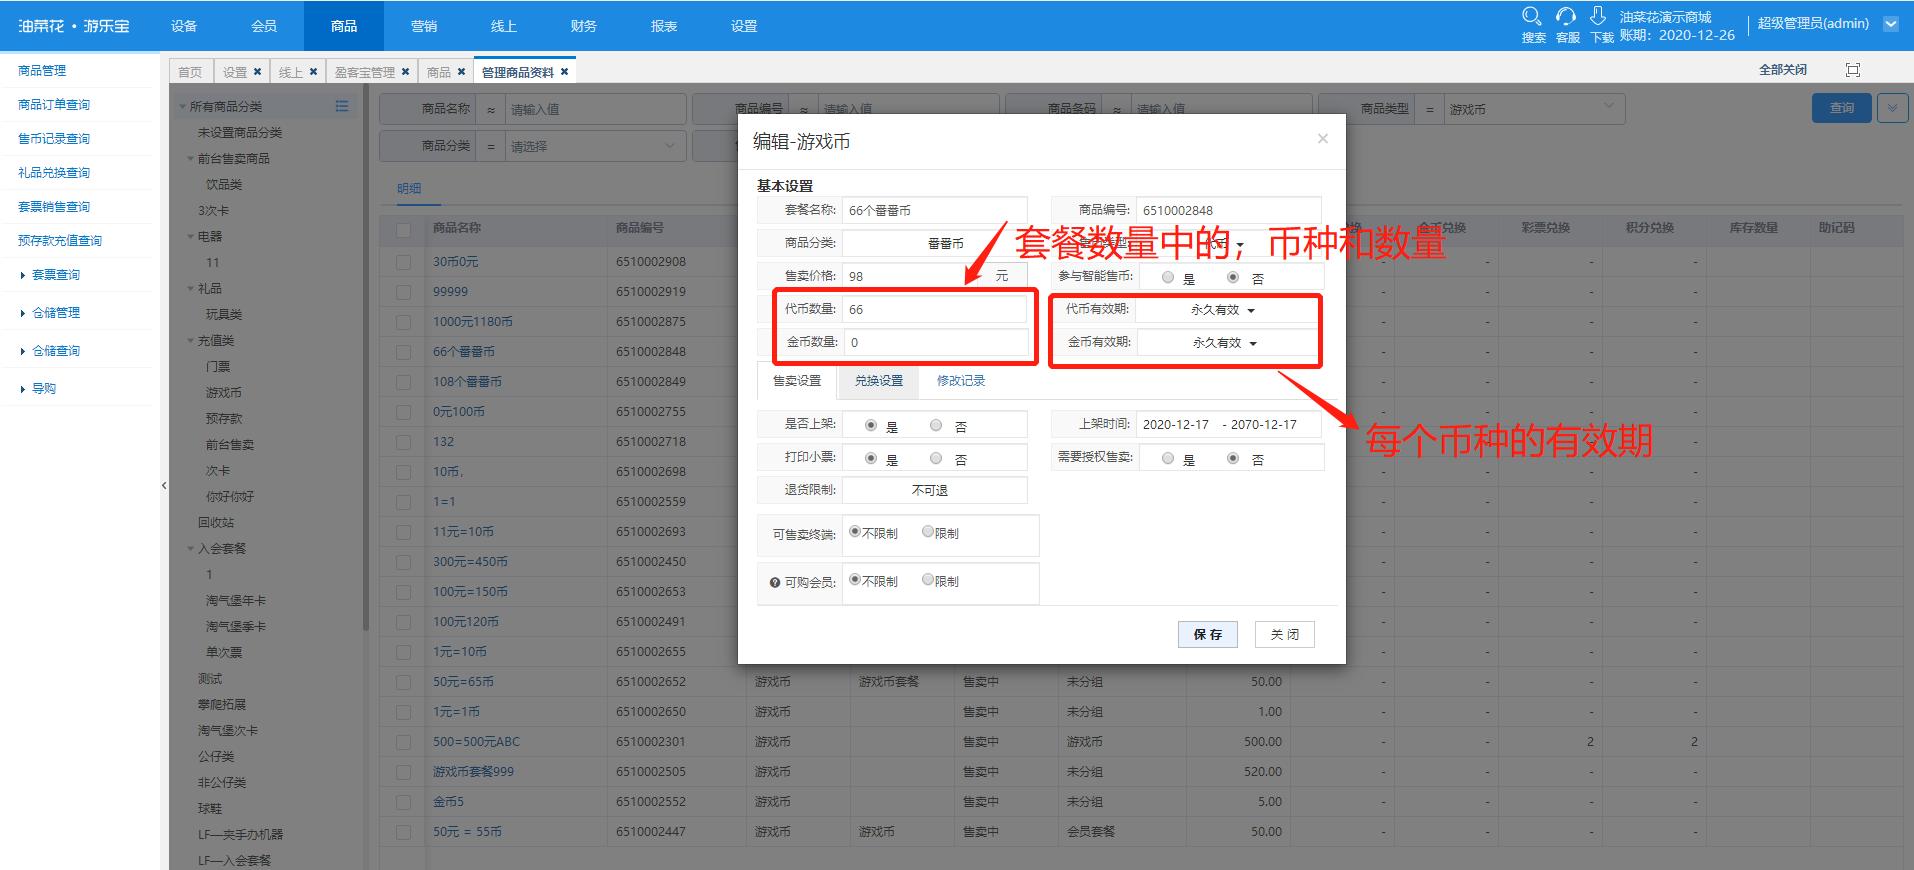Click the 金币数量 input field

coord(934,343)
